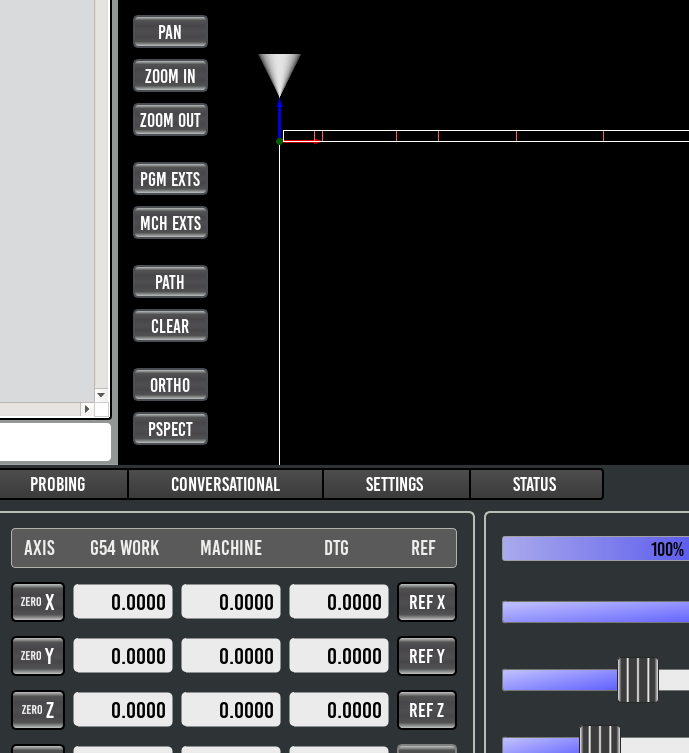Click the X axis G54 work value field
689x753 pixels.
click(x=123, y=602)
